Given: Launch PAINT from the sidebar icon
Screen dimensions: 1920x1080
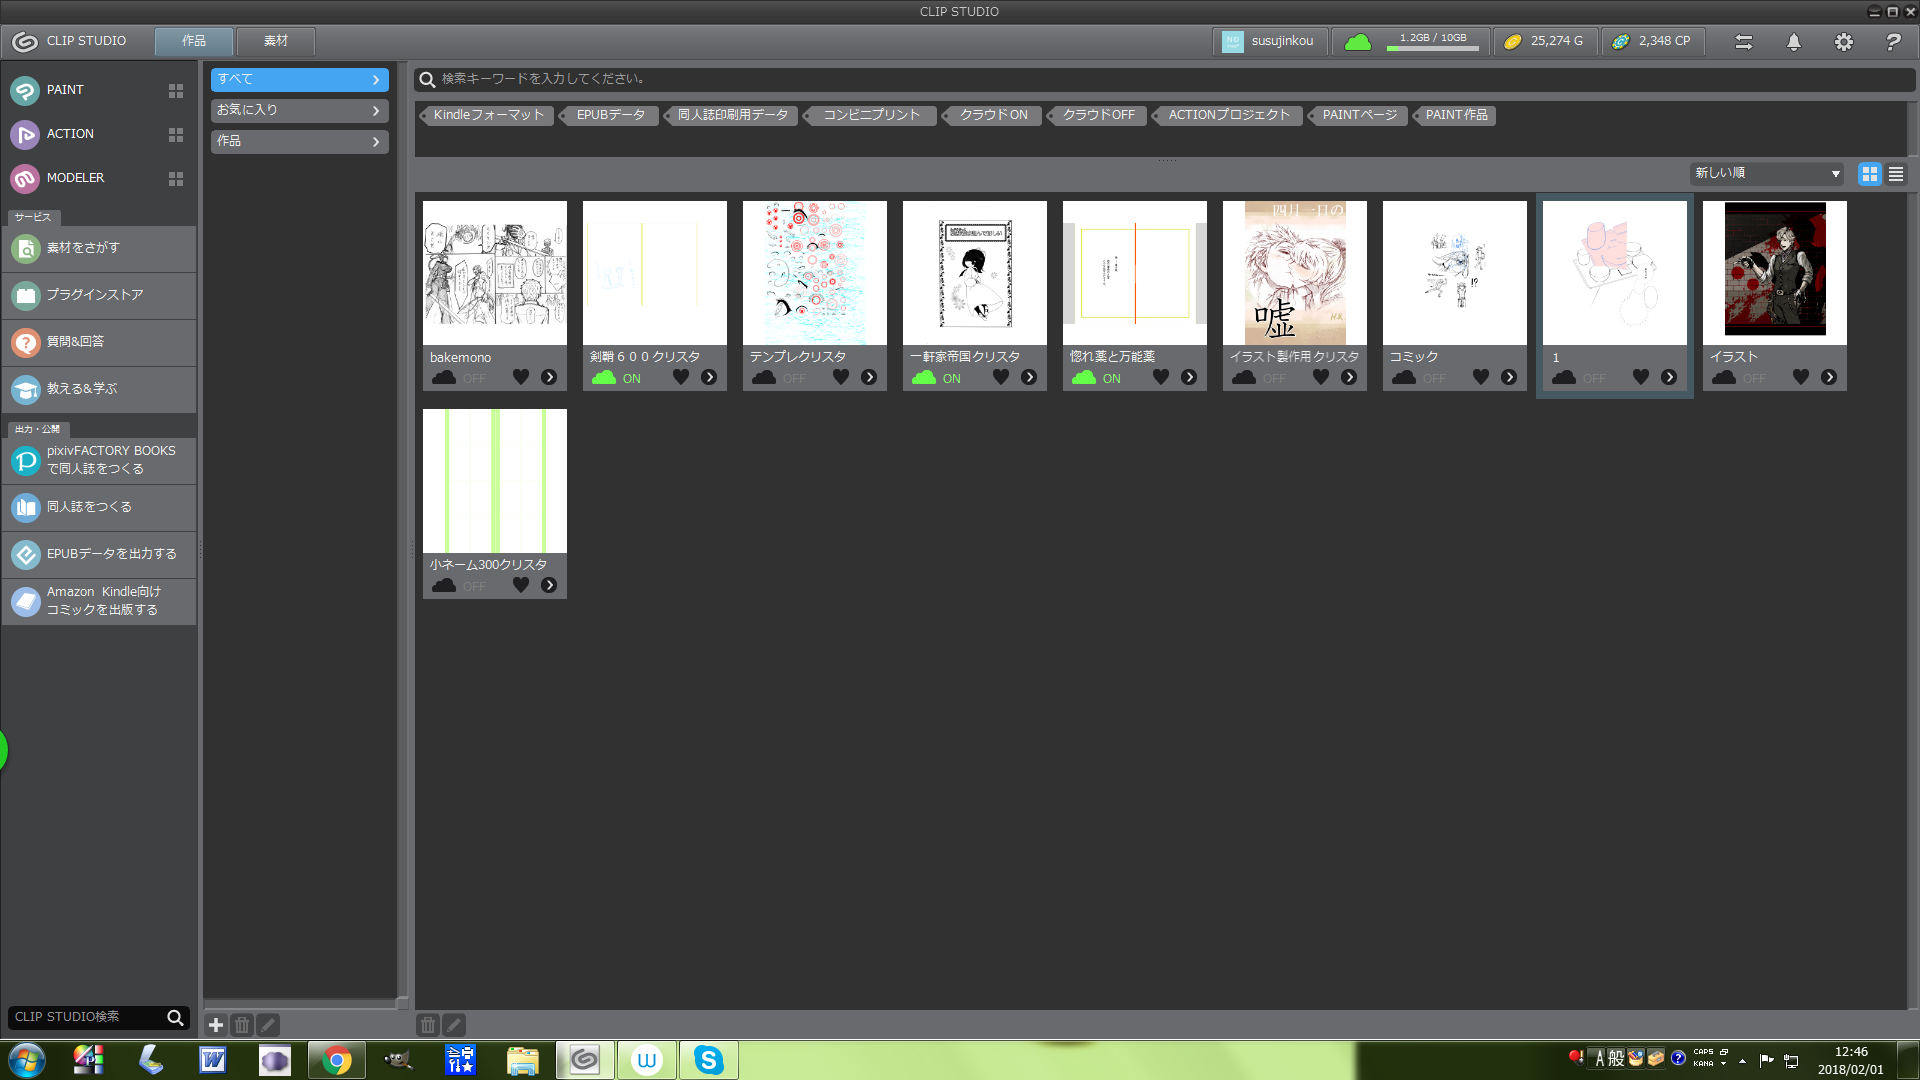Looking at the screenshot, I should (25, 90).
